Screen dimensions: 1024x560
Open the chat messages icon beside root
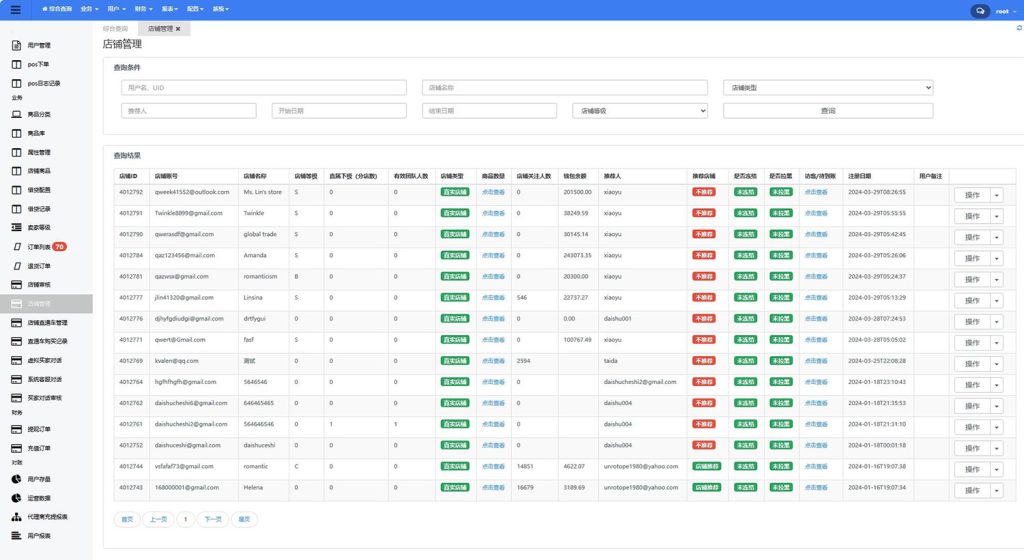[979, 11]
